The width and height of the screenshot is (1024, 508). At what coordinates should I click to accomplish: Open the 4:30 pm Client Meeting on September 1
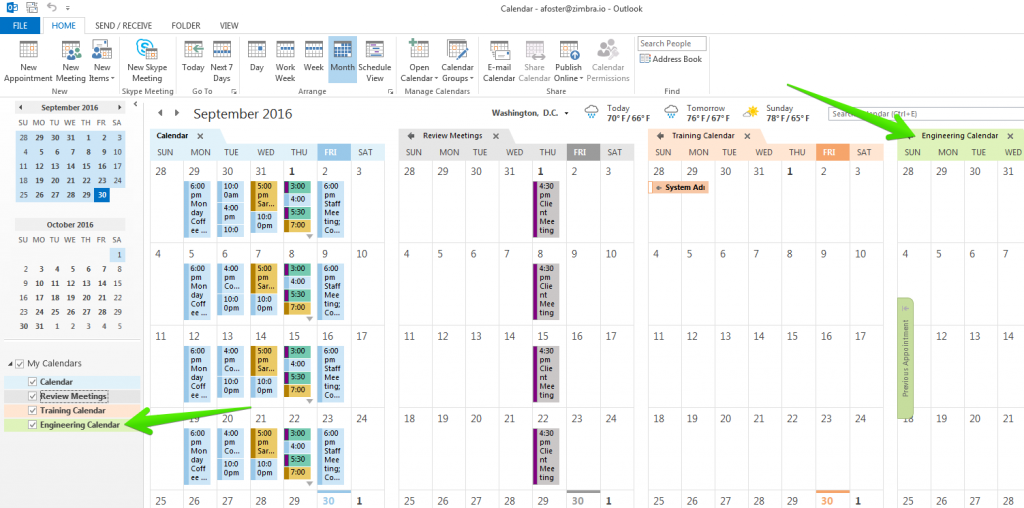[x=547, y=209]
